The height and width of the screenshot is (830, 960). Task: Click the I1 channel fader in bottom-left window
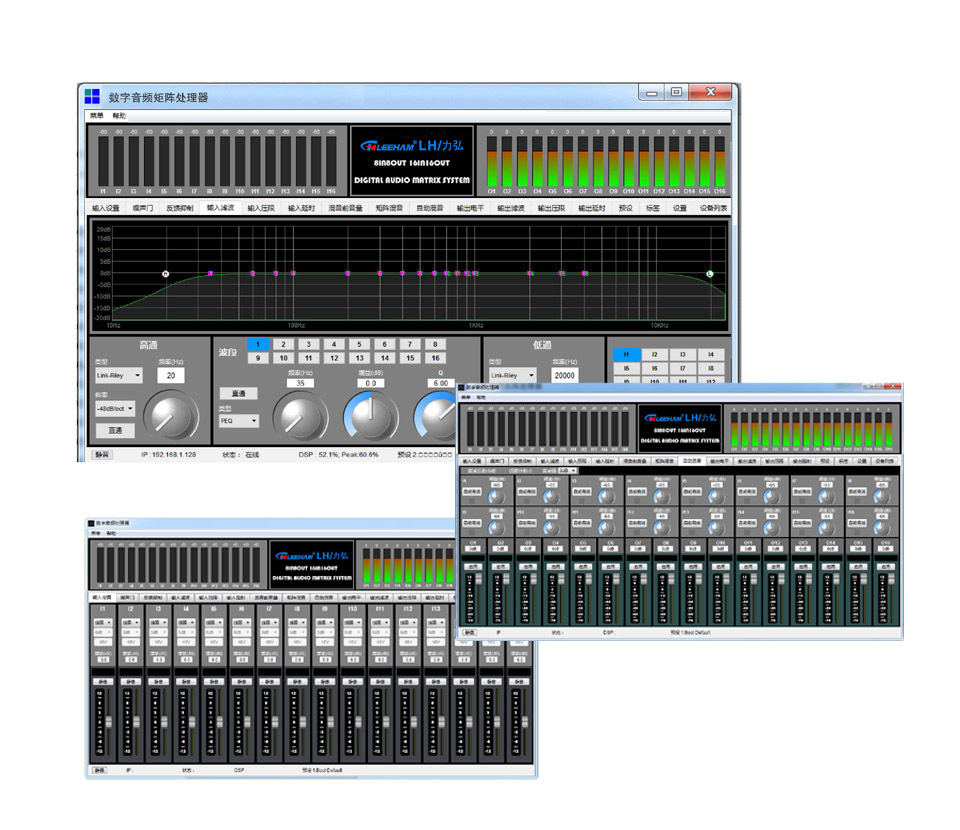pos(108,720)
